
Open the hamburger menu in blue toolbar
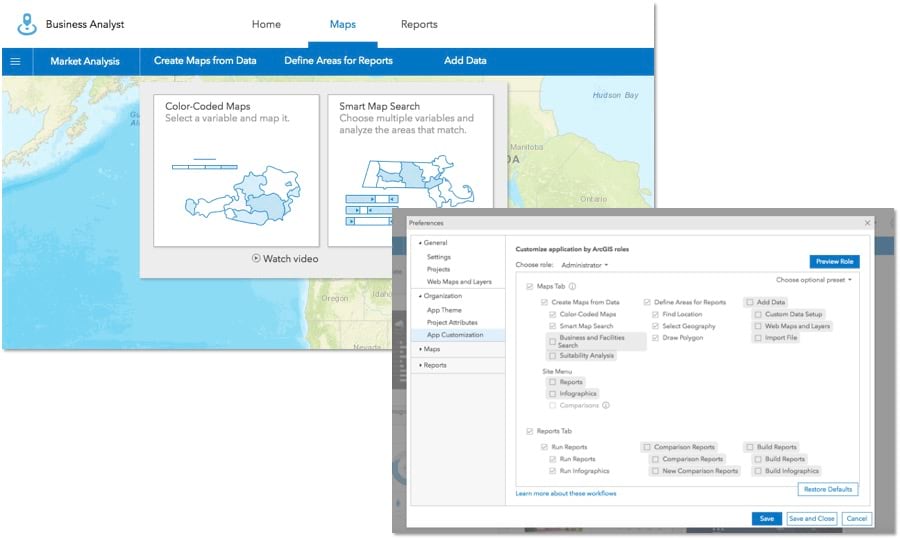coord(16,61)
